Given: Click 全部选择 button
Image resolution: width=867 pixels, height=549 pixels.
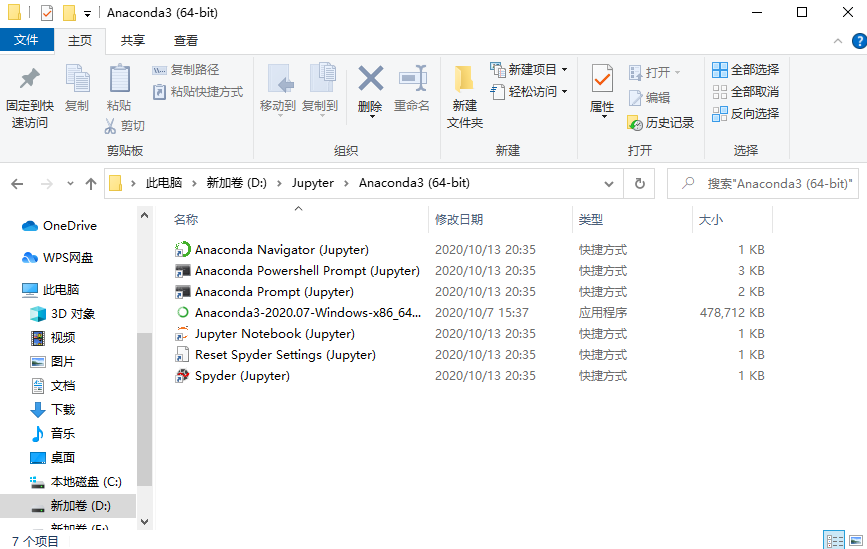Looking at the screenshot, I should point(745,70).
